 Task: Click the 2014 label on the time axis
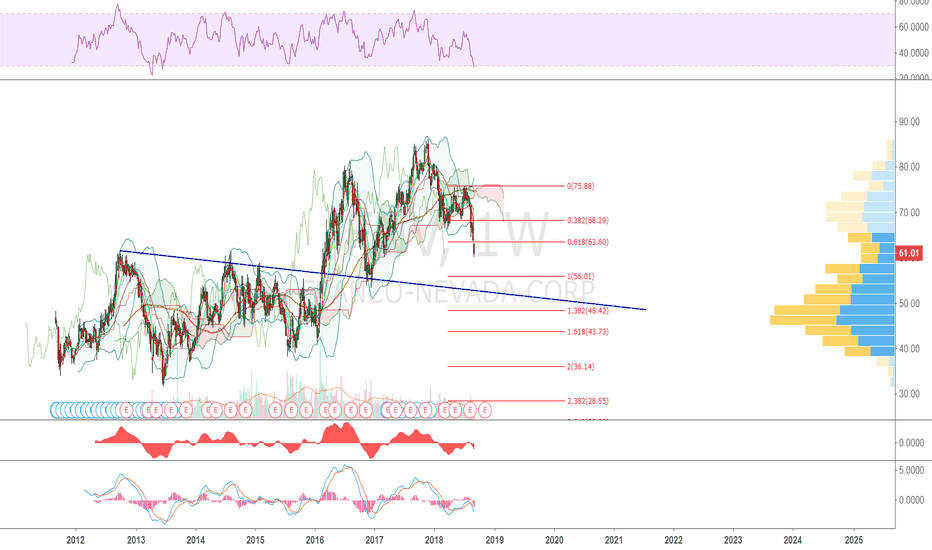click(196, 540)
